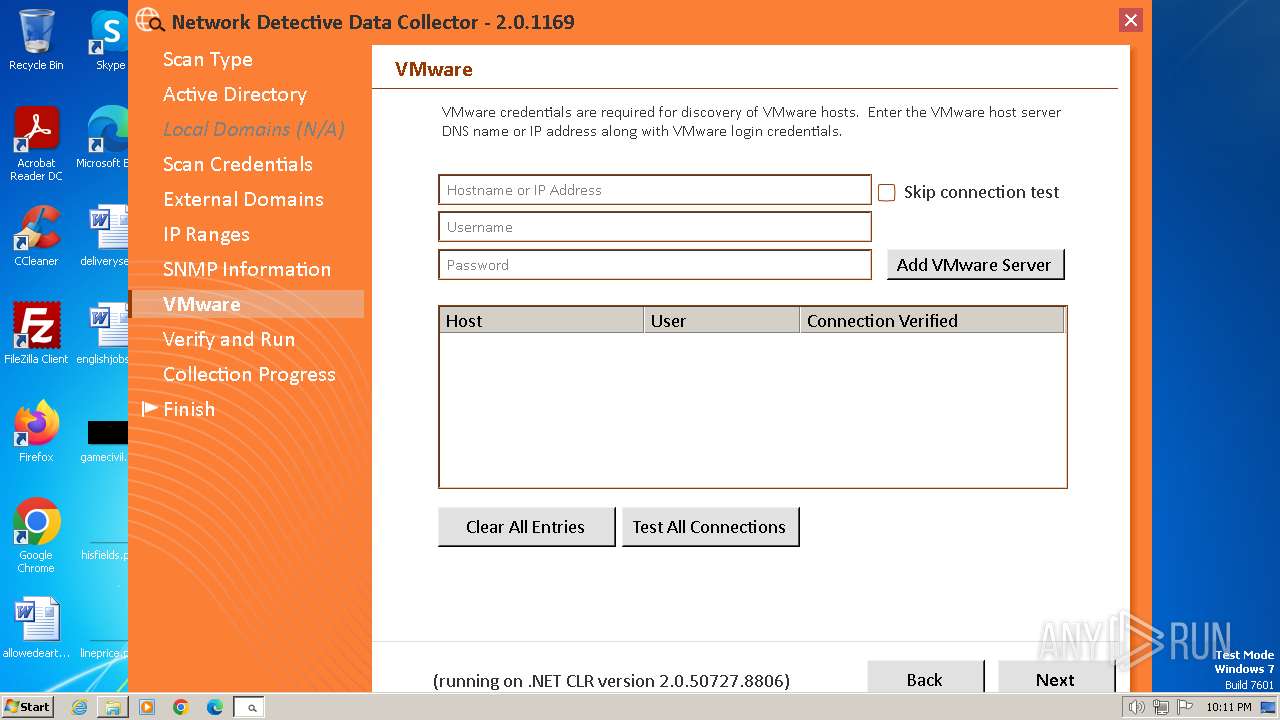
Task: Click the VMware page heading
Action: (434, 69)
